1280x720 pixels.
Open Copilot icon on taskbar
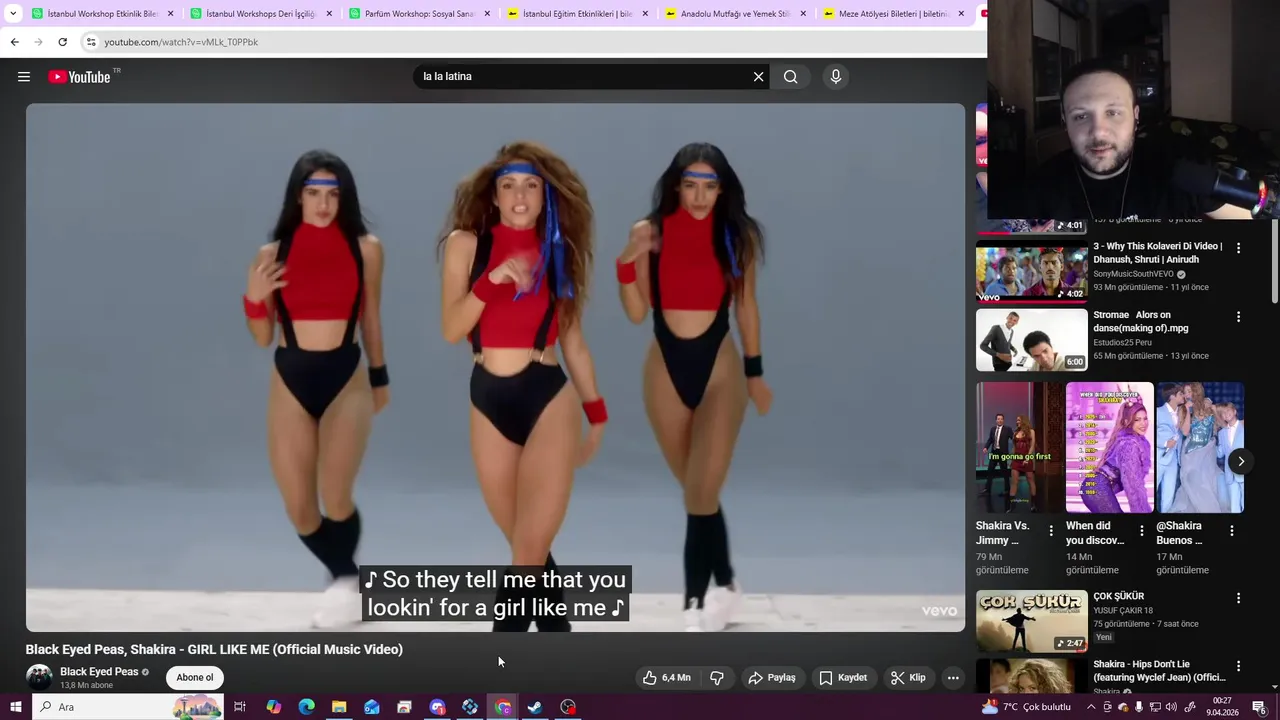click(x=273, y=707)
